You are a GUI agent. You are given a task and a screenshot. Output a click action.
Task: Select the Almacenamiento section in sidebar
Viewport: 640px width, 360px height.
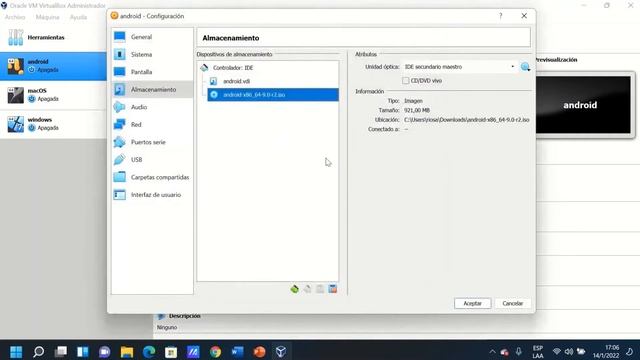152,89
